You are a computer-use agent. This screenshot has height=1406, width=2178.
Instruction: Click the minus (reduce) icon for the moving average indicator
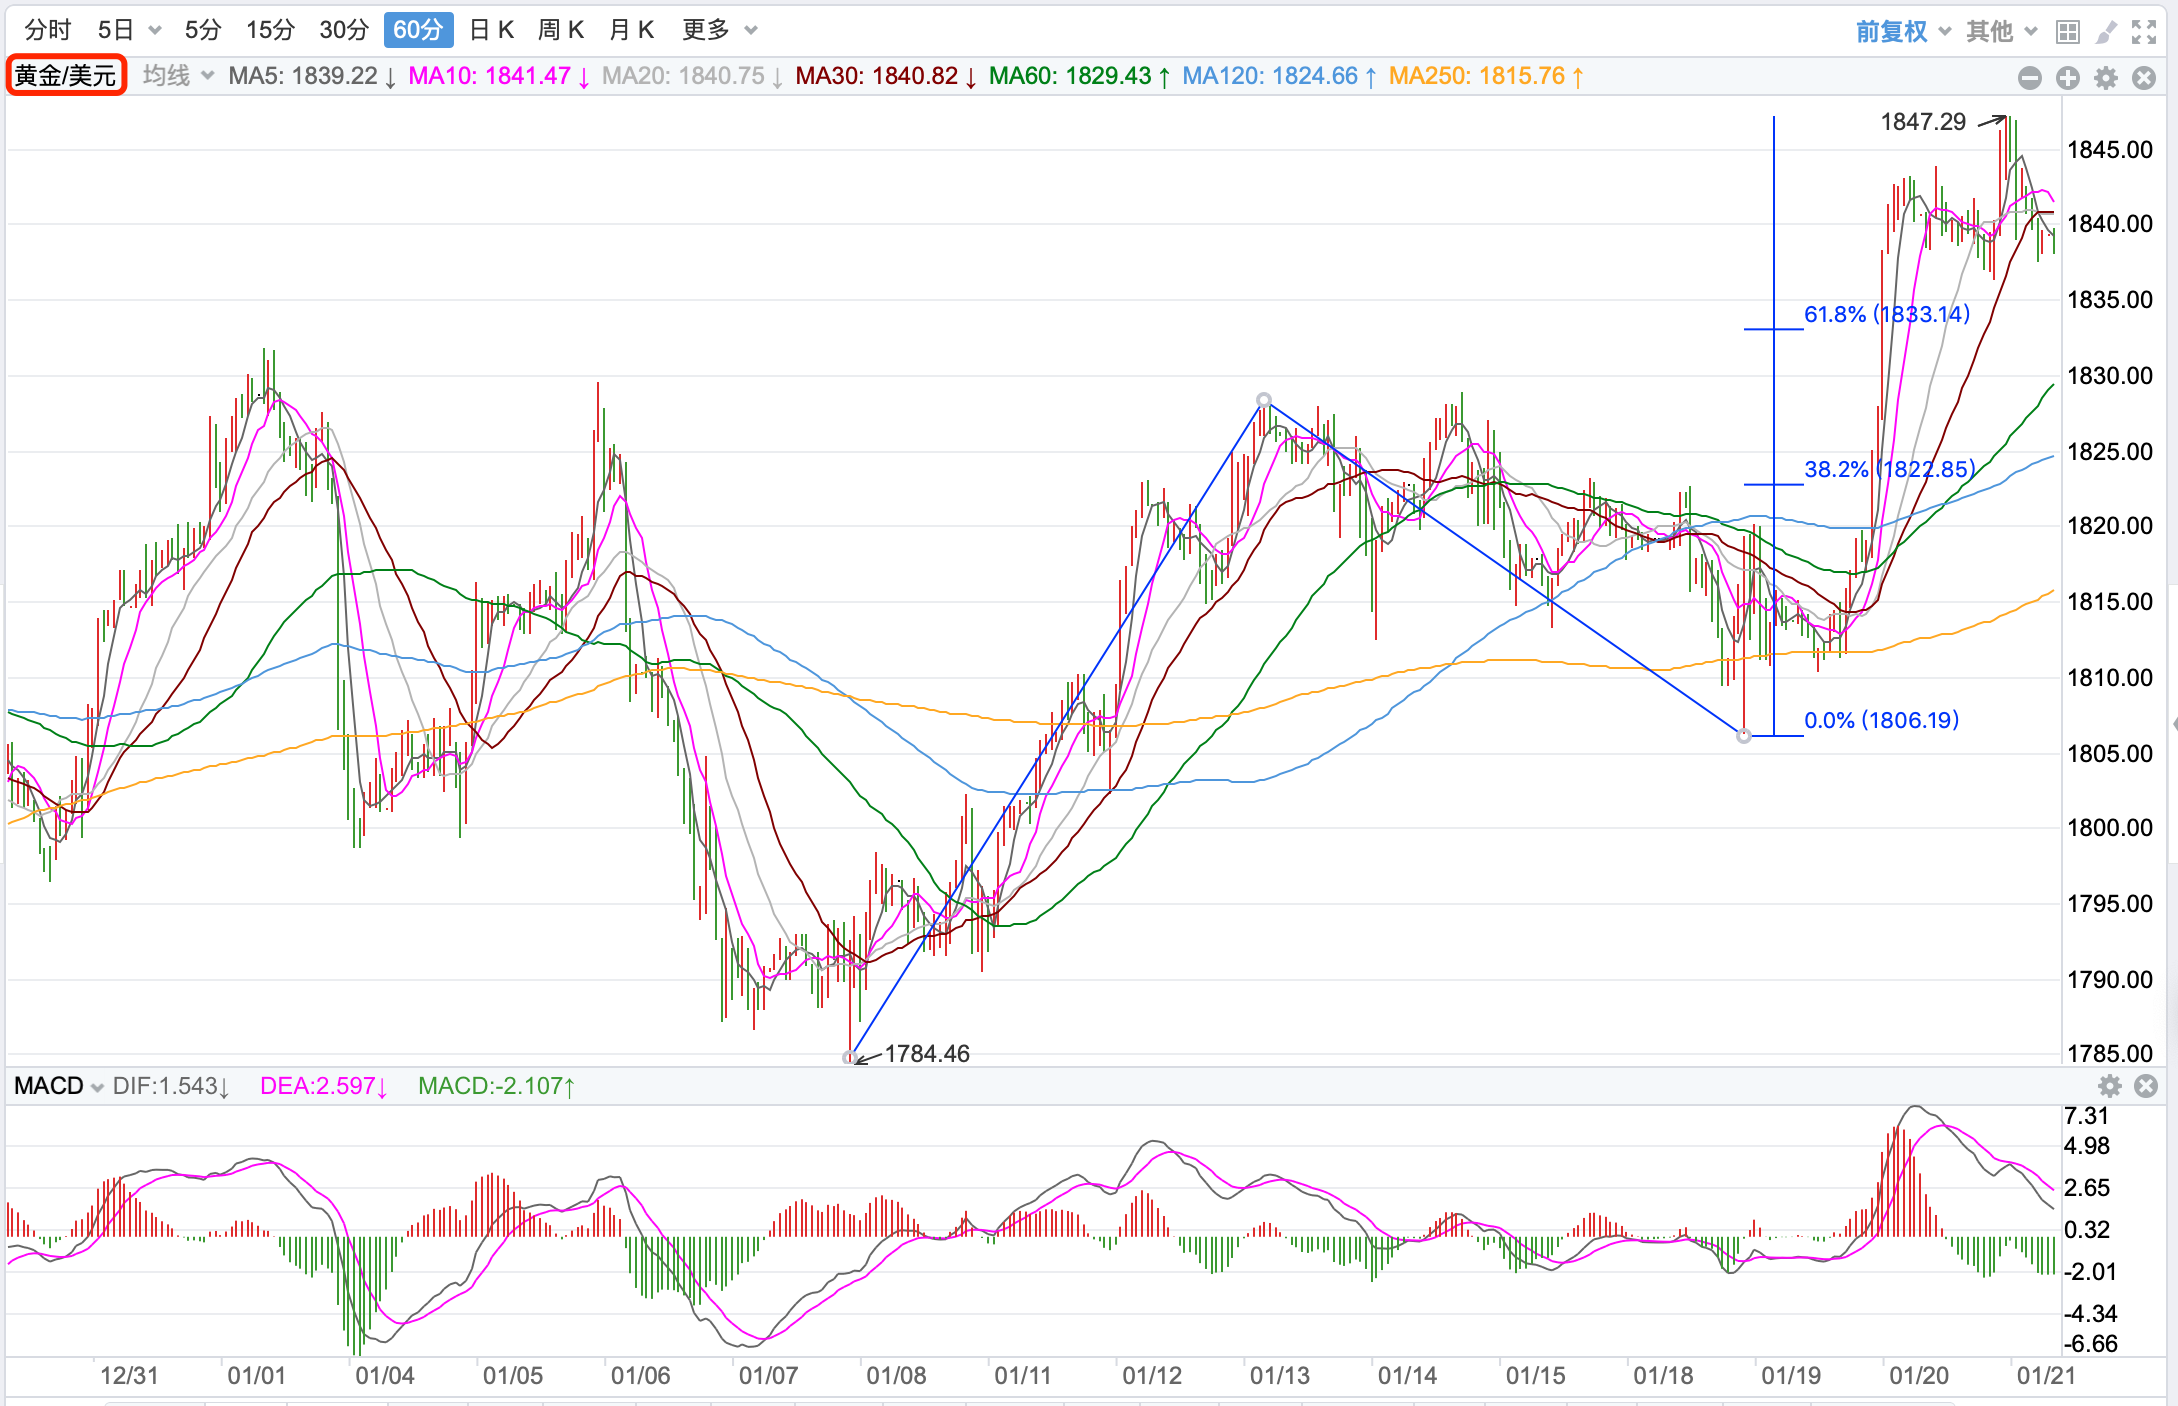click(2029, 78)
